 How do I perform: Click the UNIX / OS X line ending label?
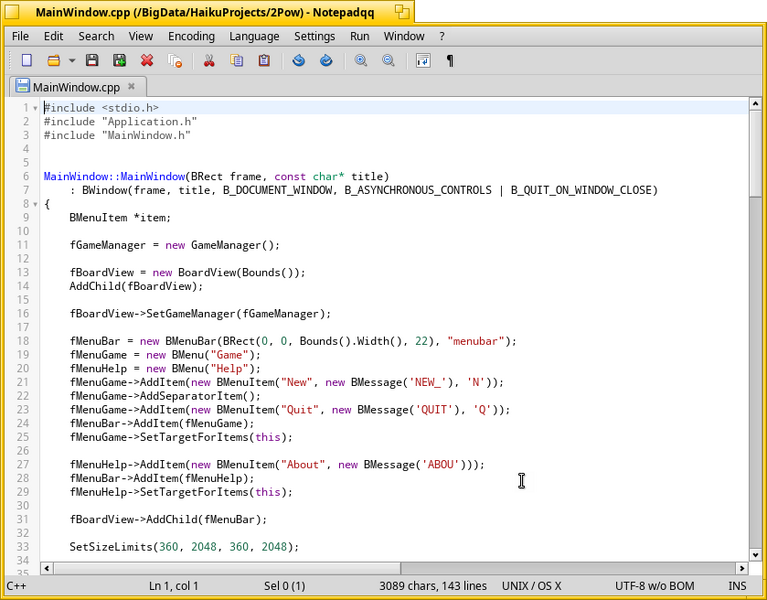pyautogui.click(x=532, y=586)
